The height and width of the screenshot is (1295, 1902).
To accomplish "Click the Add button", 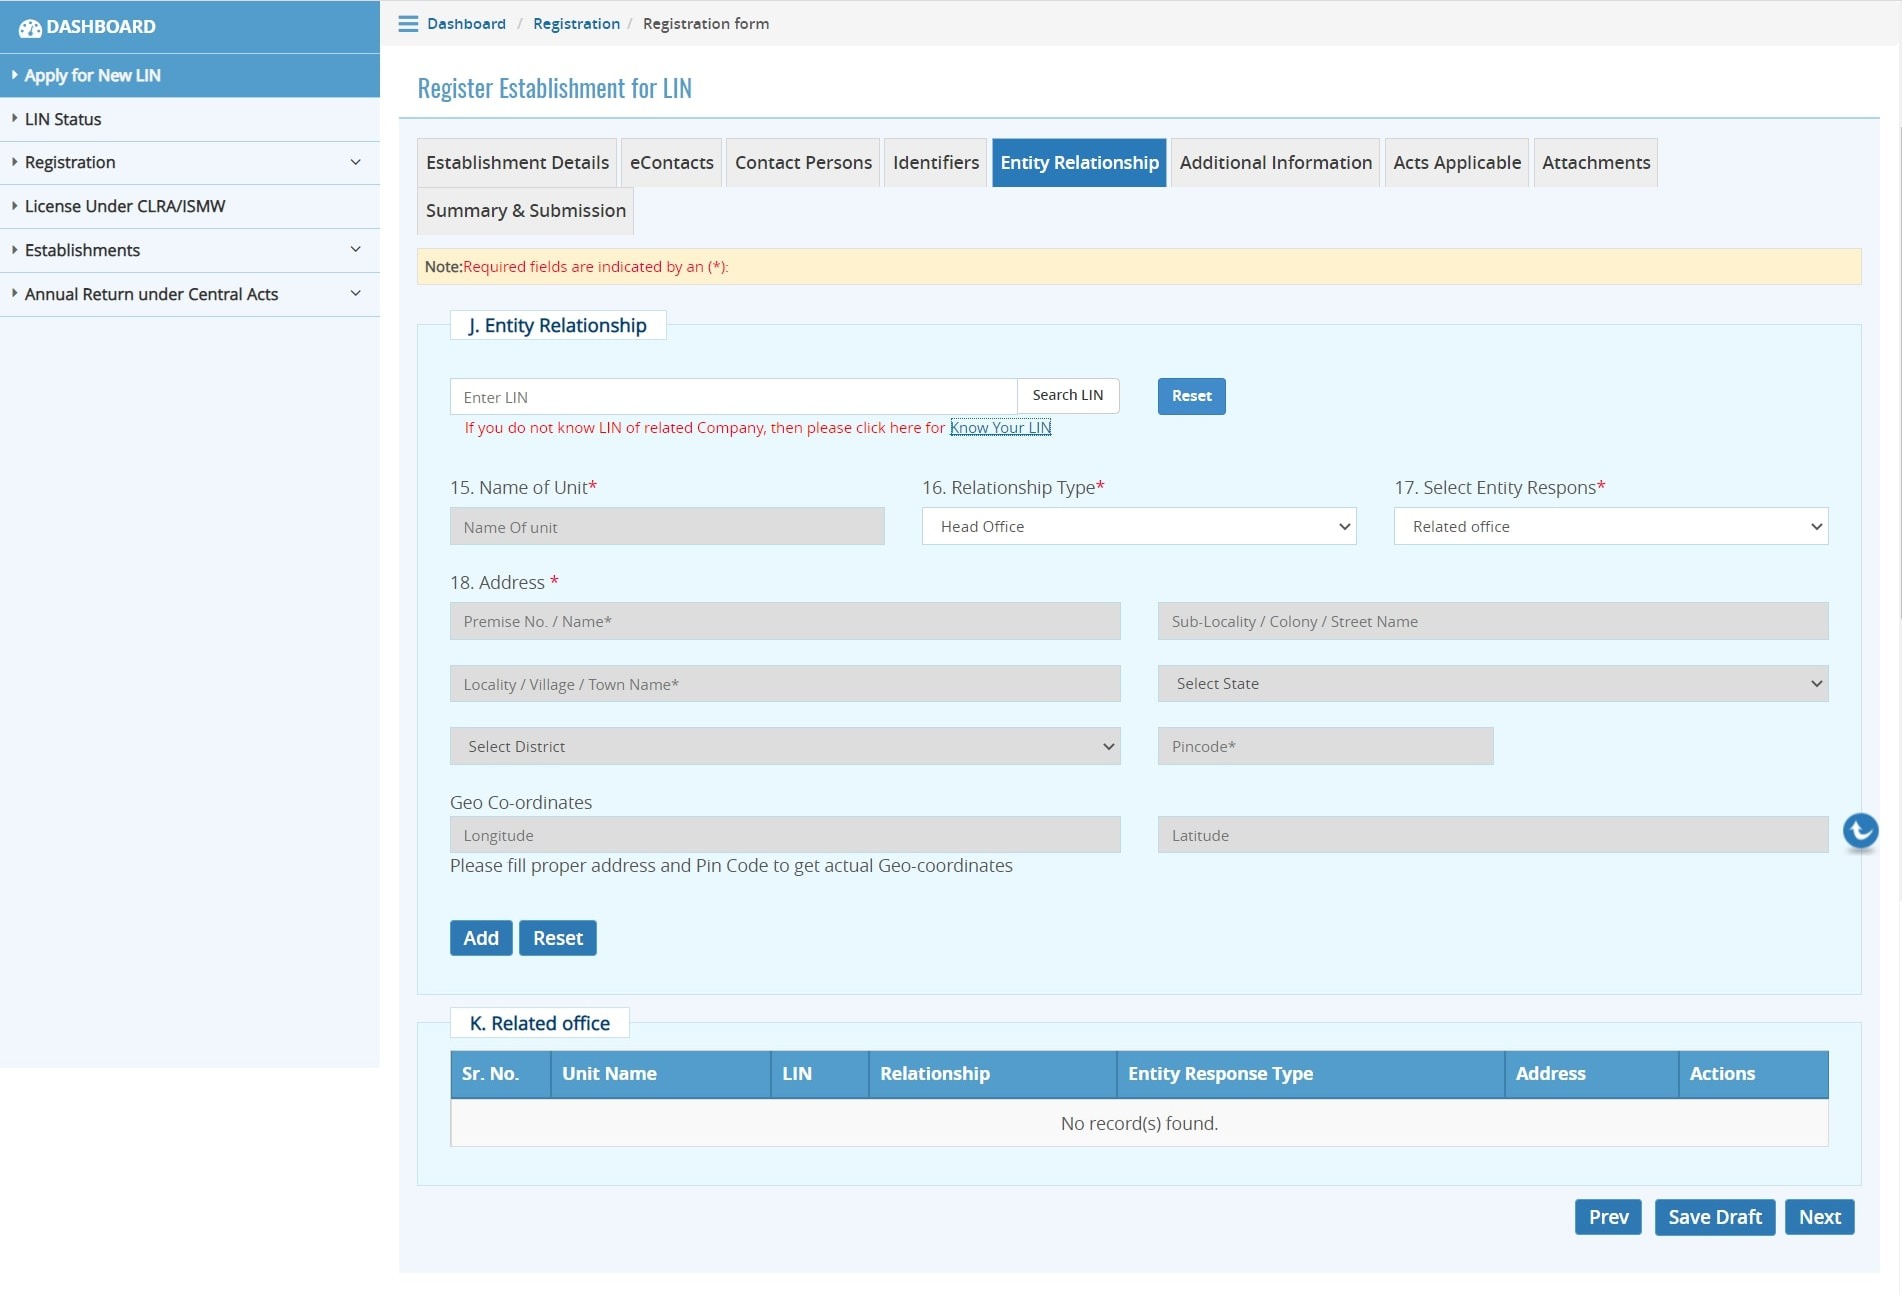I will coord(481,938).
